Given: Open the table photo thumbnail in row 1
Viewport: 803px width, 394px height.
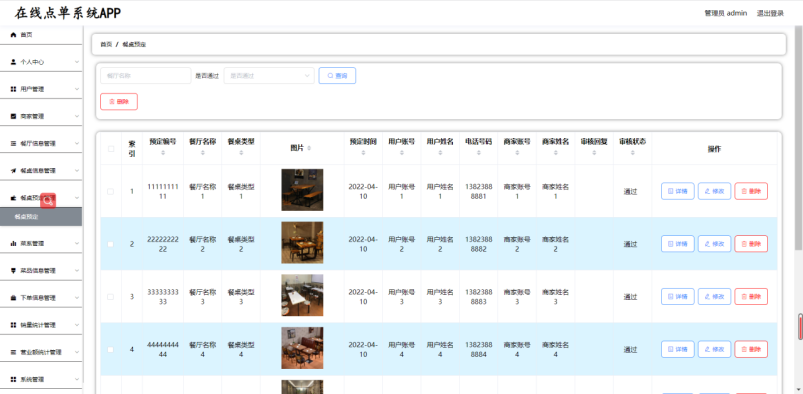Looking at the screenshot, I should (302, 190).
